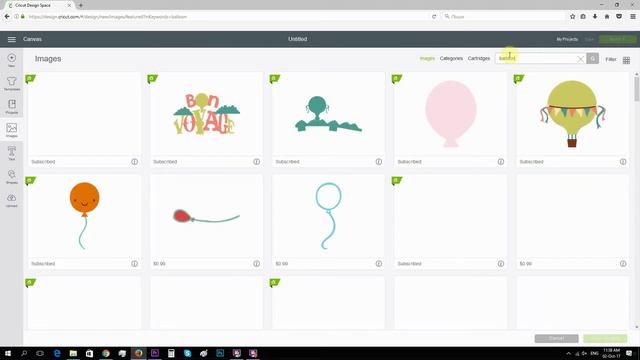
Task: Open the Windows Start menu
Action: tap(7, 353)
